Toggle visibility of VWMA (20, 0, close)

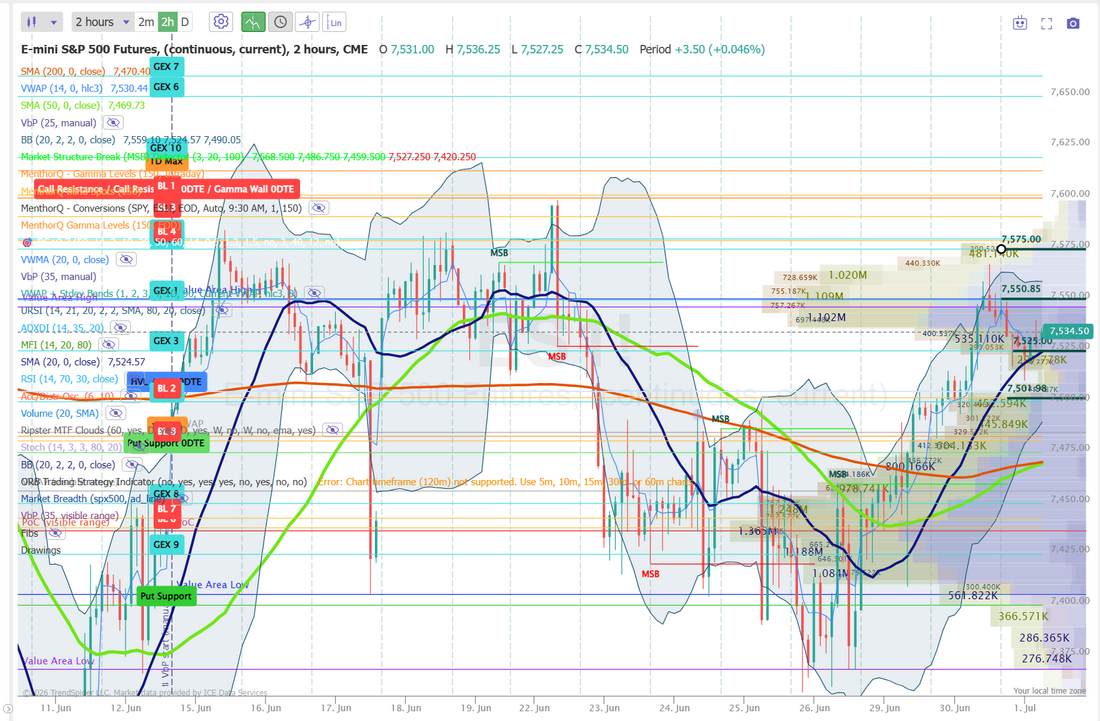[126, 260]
